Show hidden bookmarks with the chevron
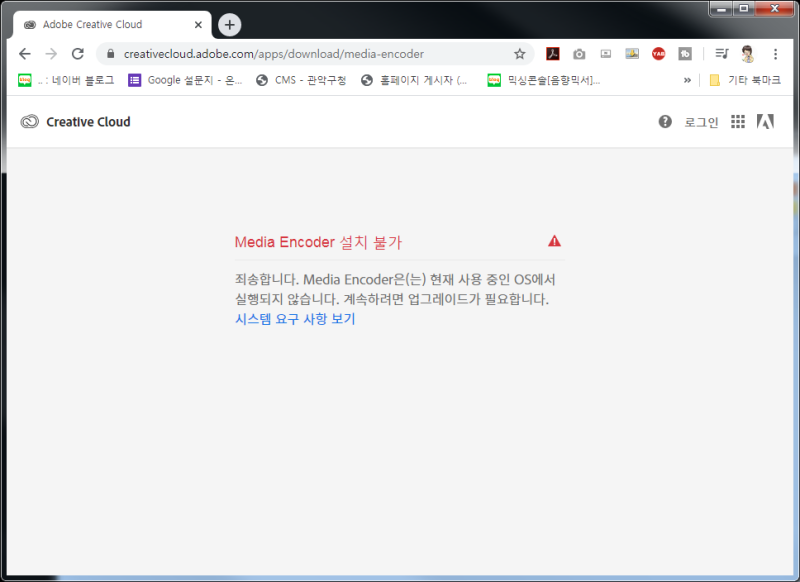This screenshot has width=800, height=582. pyautogui.click(x=687, y=80)
